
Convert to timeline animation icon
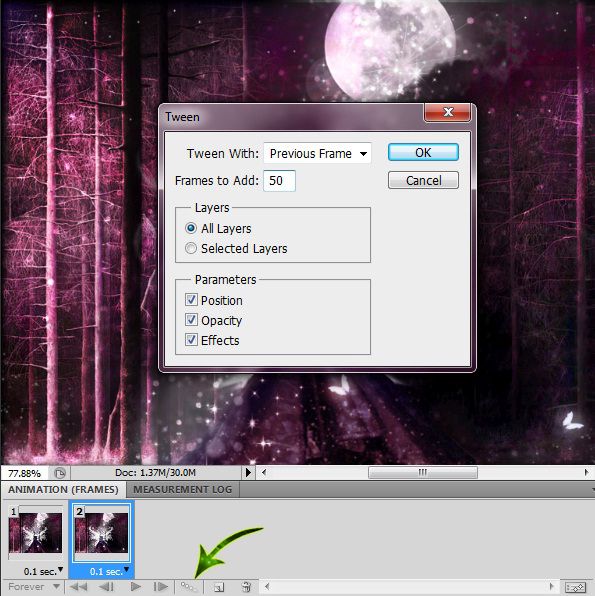click(575, 588)
